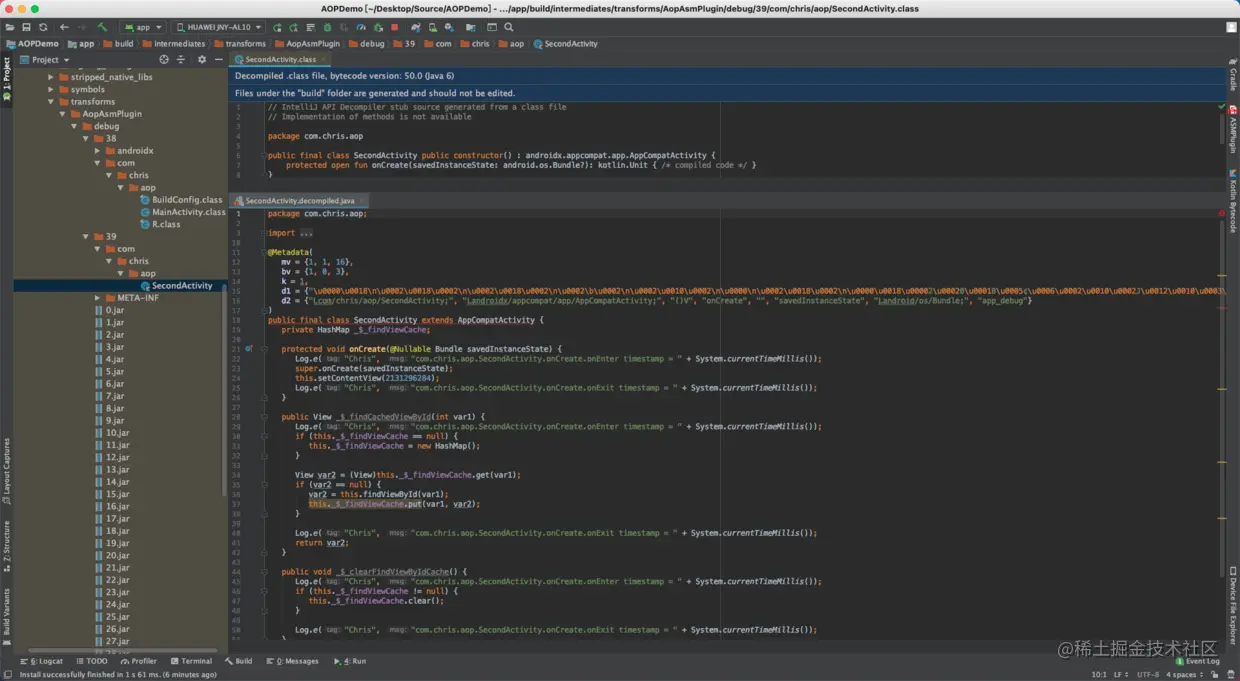Toggle the Z: Structure side panel
The width and height of the screenshot is (1240, 681).
click(x=6, y=546)
